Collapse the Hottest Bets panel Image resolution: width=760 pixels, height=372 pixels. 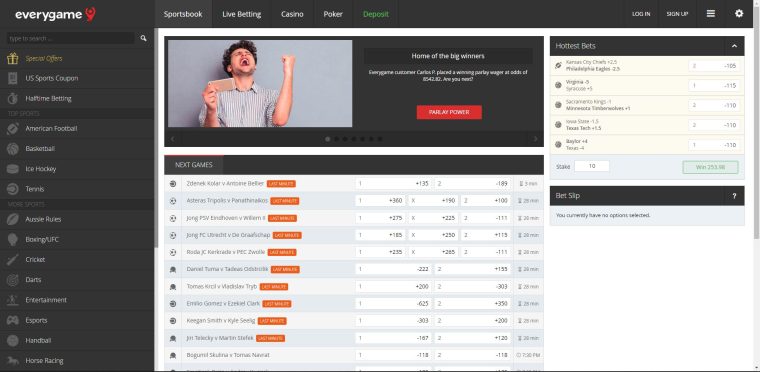coord(734,46)
